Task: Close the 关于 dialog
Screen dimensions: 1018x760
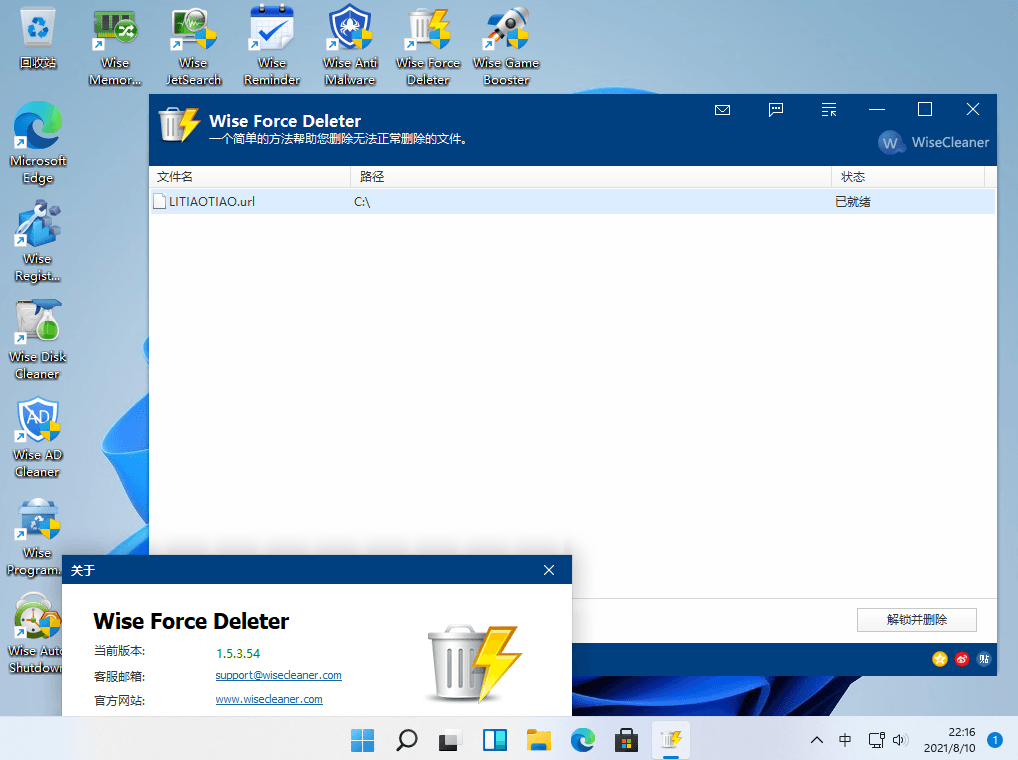Action: click(x=549, y=570)
